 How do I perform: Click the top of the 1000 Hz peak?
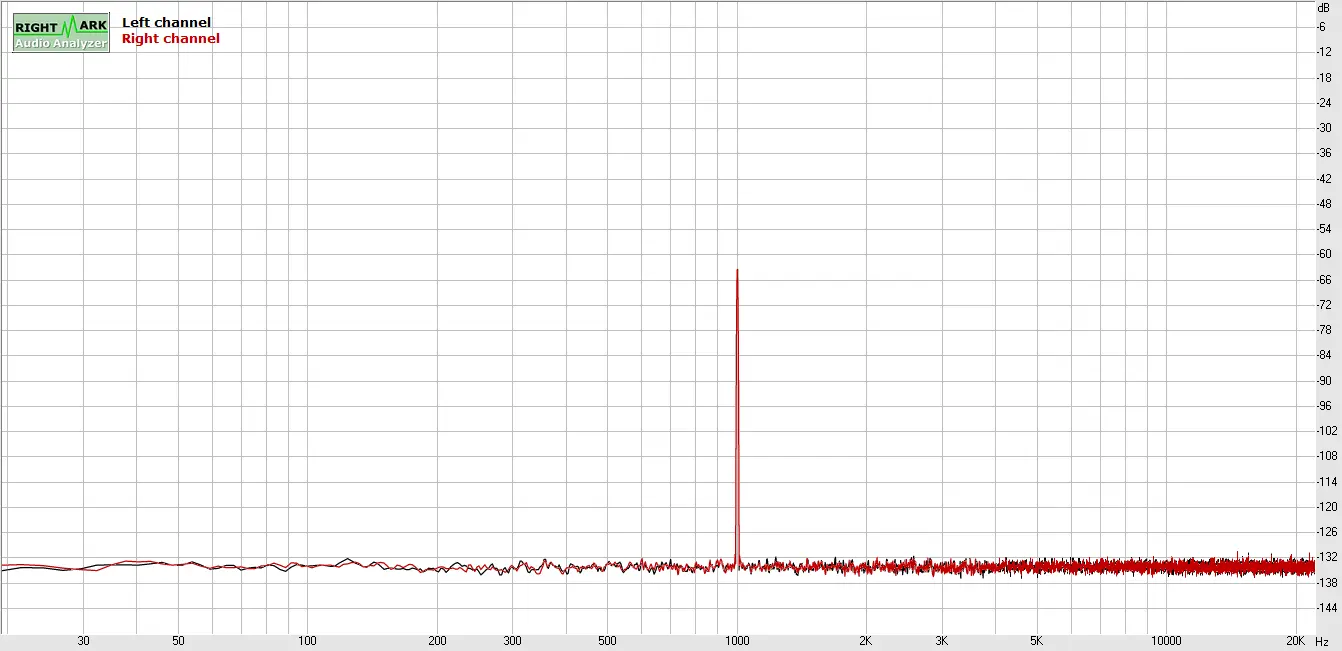[x=737, y=271]
